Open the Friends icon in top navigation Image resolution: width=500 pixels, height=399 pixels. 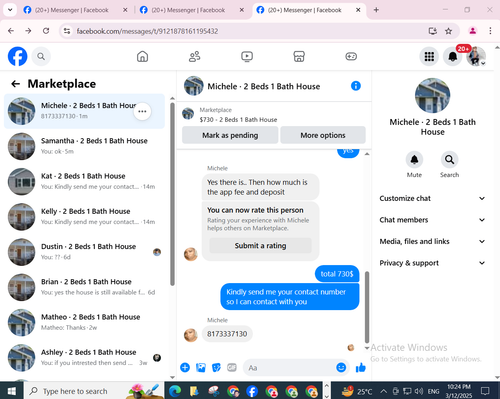(x=195, y=56)
